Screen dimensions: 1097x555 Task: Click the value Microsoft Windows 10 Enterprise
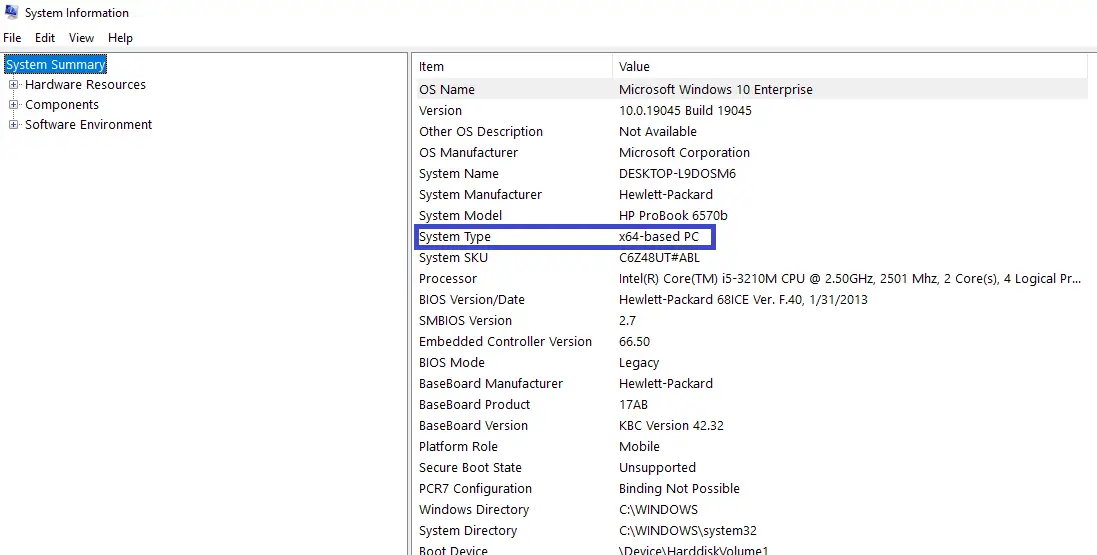pos(716,90)
